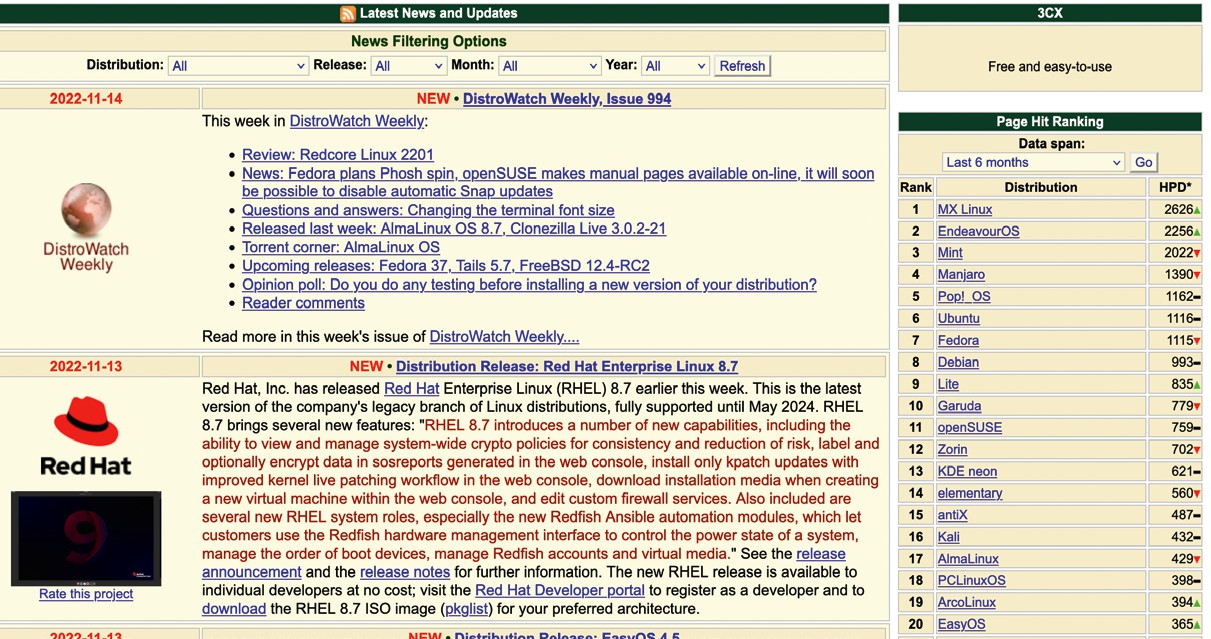Viewport: 1211px width, 639px height.
Task: Expand the Distribution filter dropdown
Action: (238, 66)
